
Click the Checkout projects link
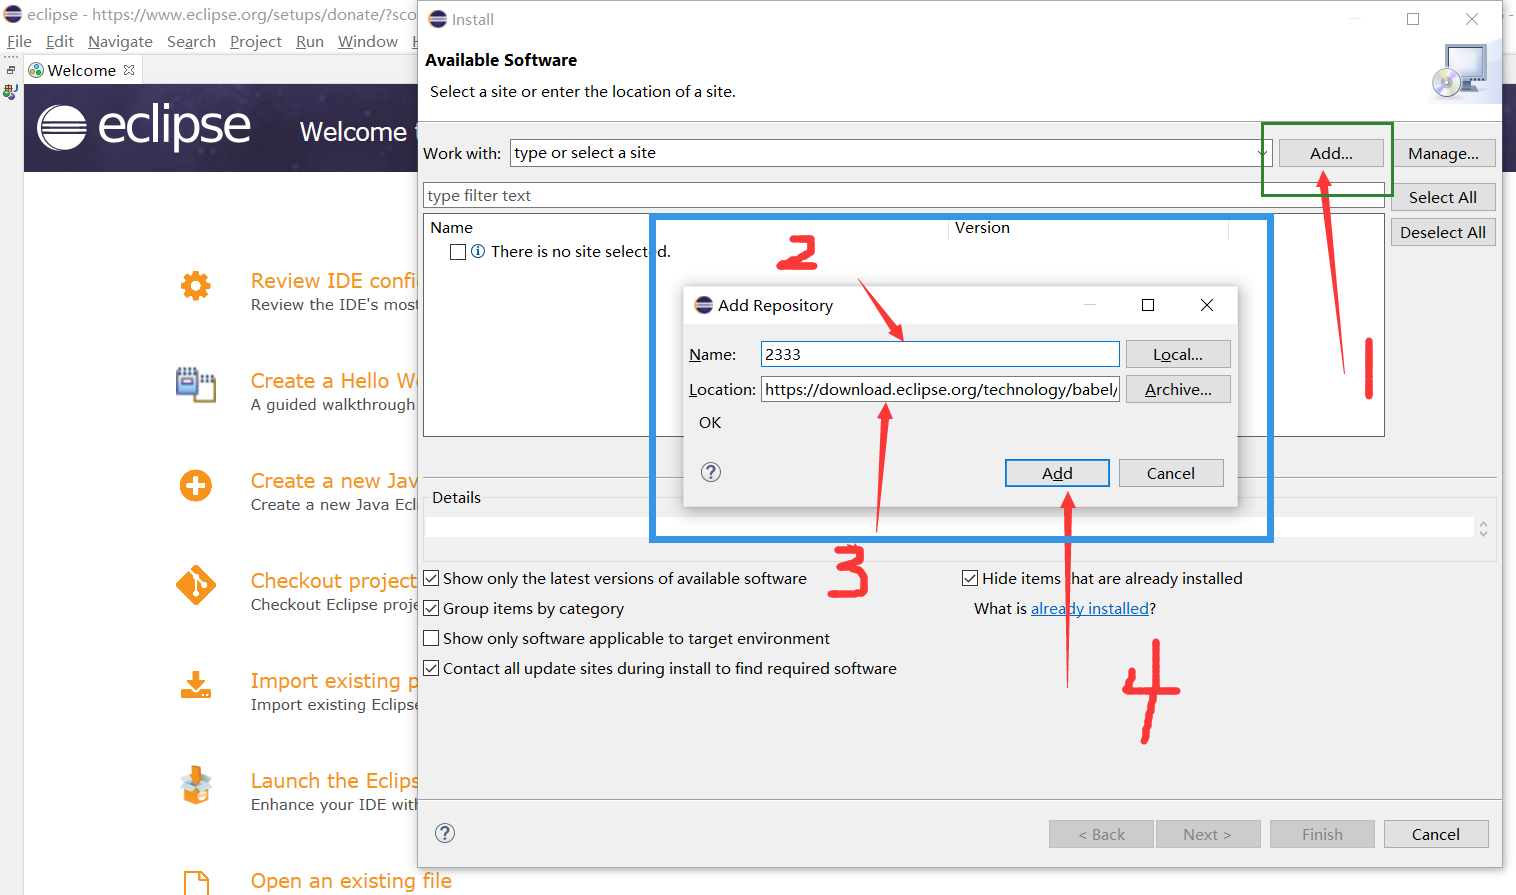coord(333,581)
